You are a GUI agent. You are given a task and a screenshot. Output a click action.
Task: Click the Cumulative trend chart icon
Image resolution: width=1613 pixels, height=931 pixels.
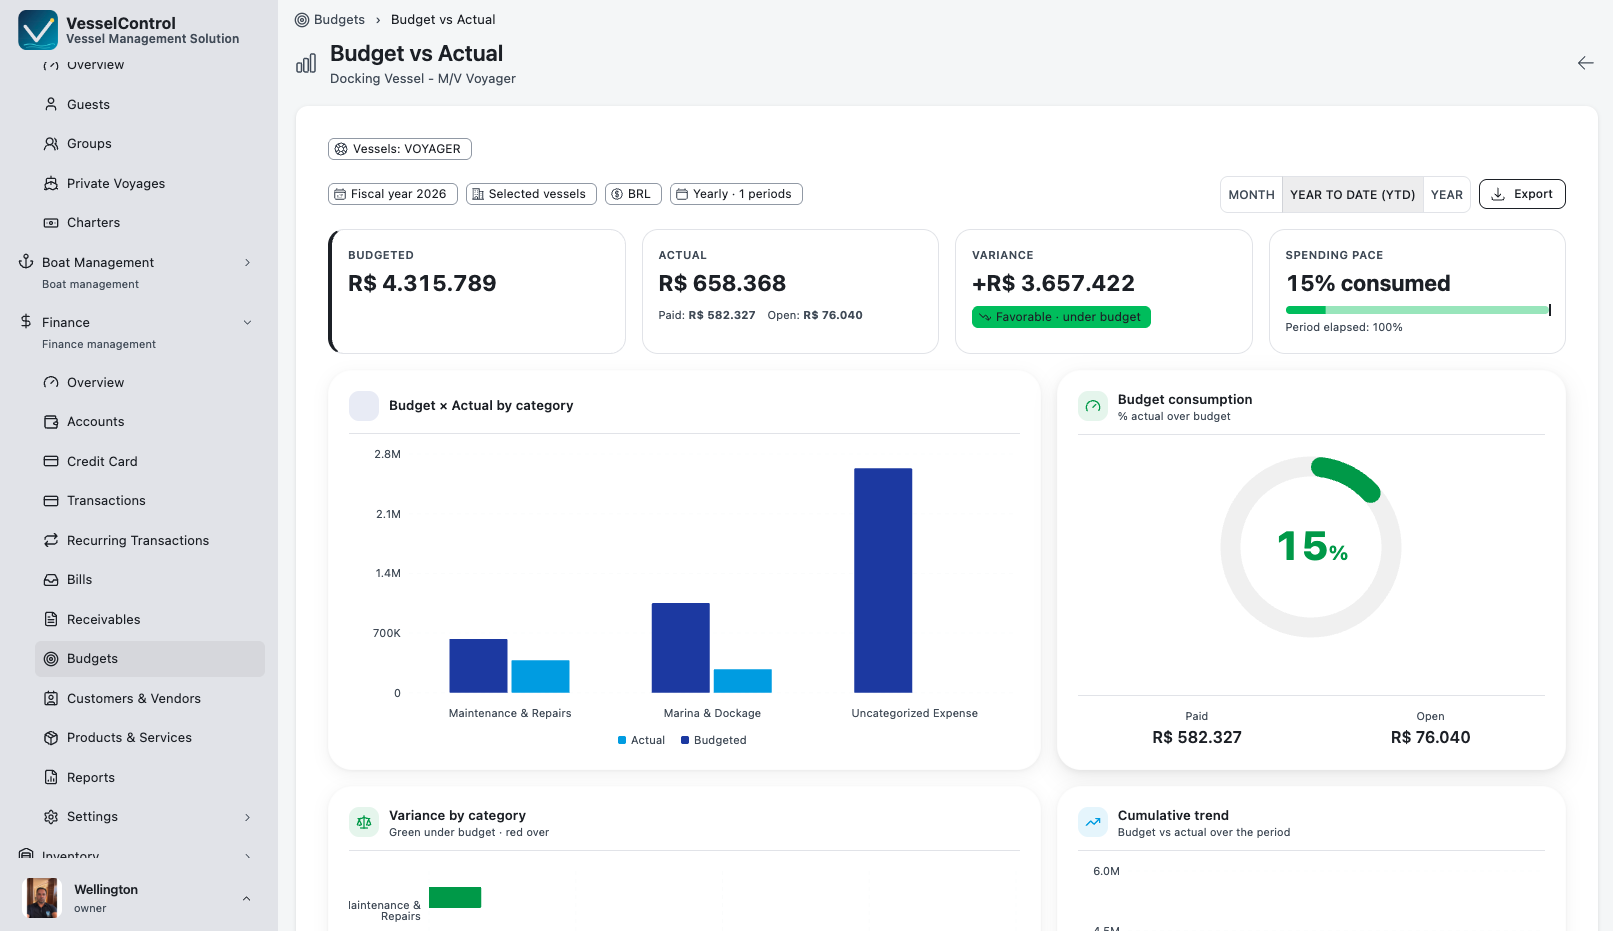pyautogui.click(x=1093, y=822)
